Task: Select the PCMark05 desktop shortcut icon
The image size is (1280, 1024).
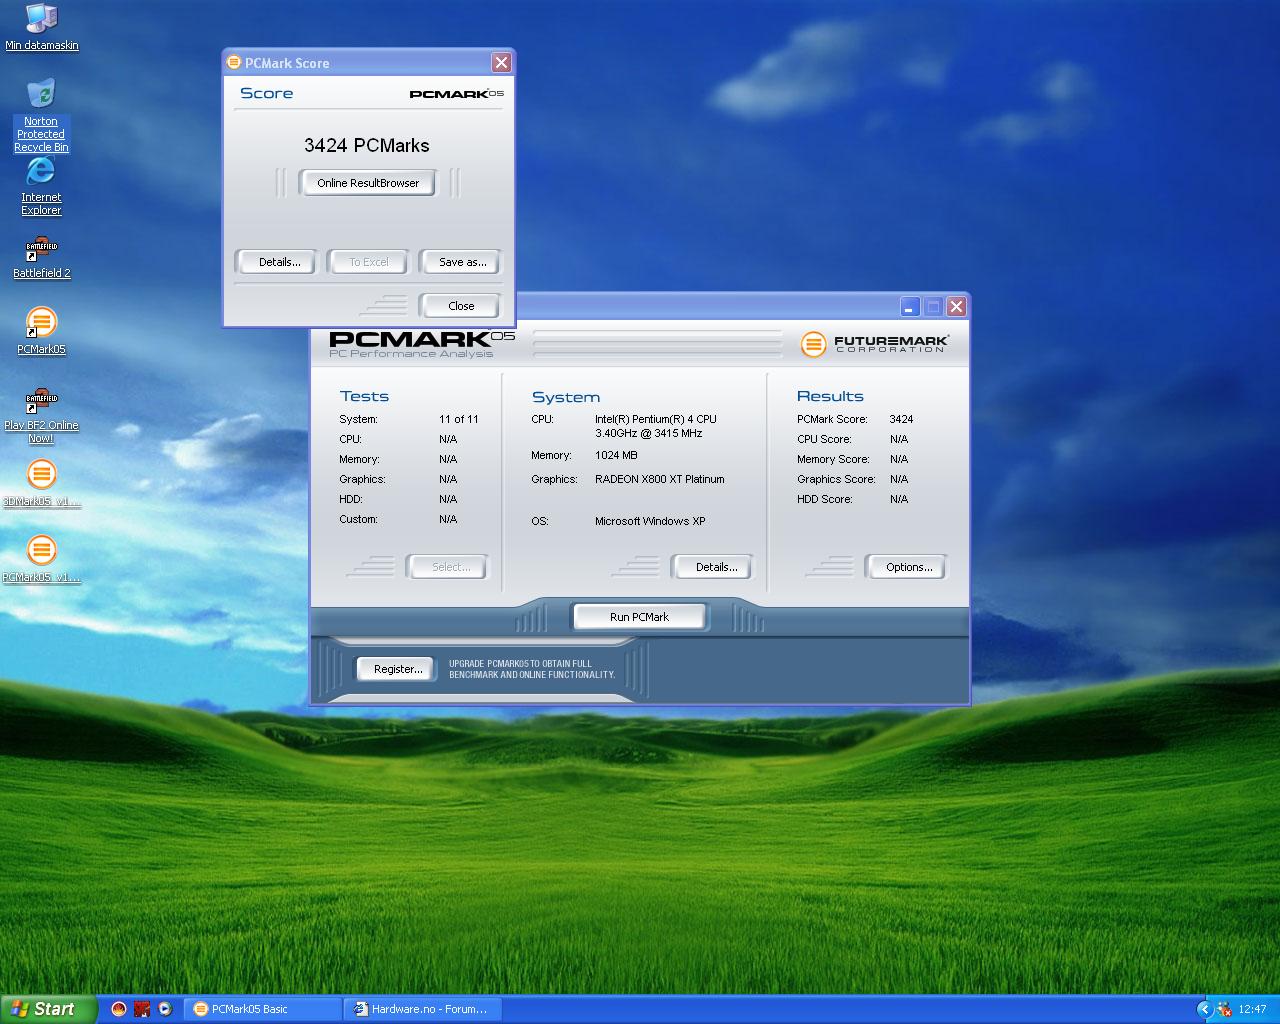Action: [x=41, y=331]
